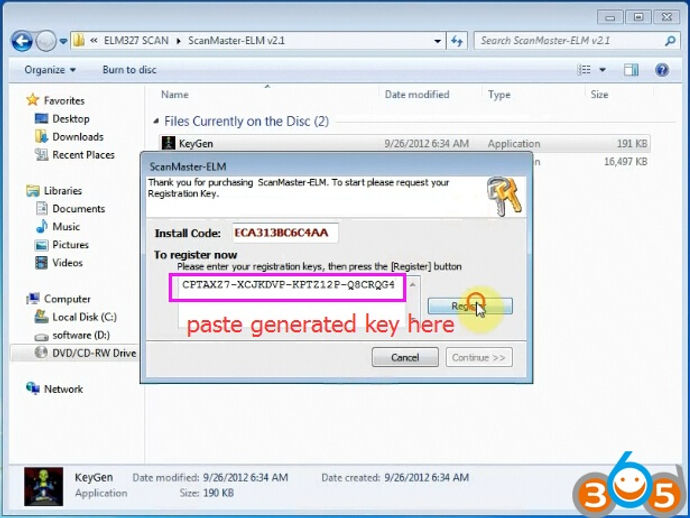Open the Organize menu
Screen dimensions: 690x518
coord(50,70)
